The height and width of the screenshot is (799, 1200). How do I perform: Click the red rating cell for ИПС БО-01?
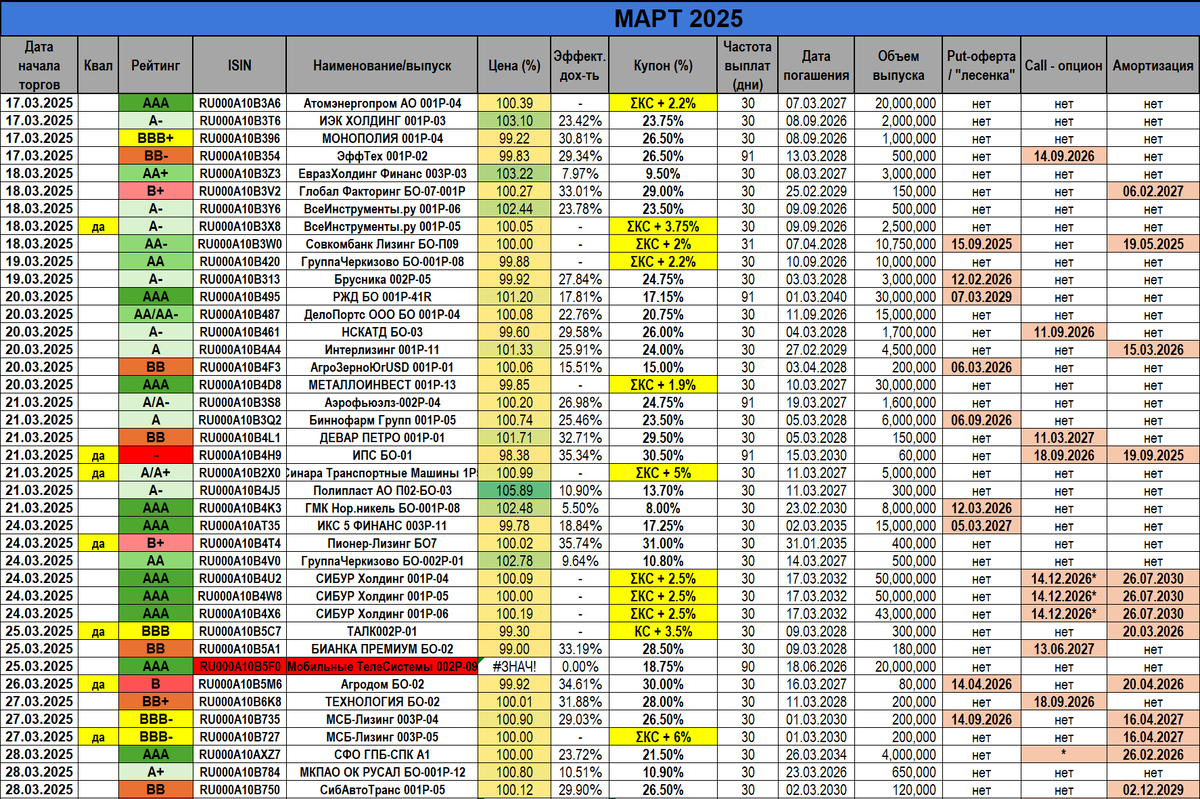[155, 453]
